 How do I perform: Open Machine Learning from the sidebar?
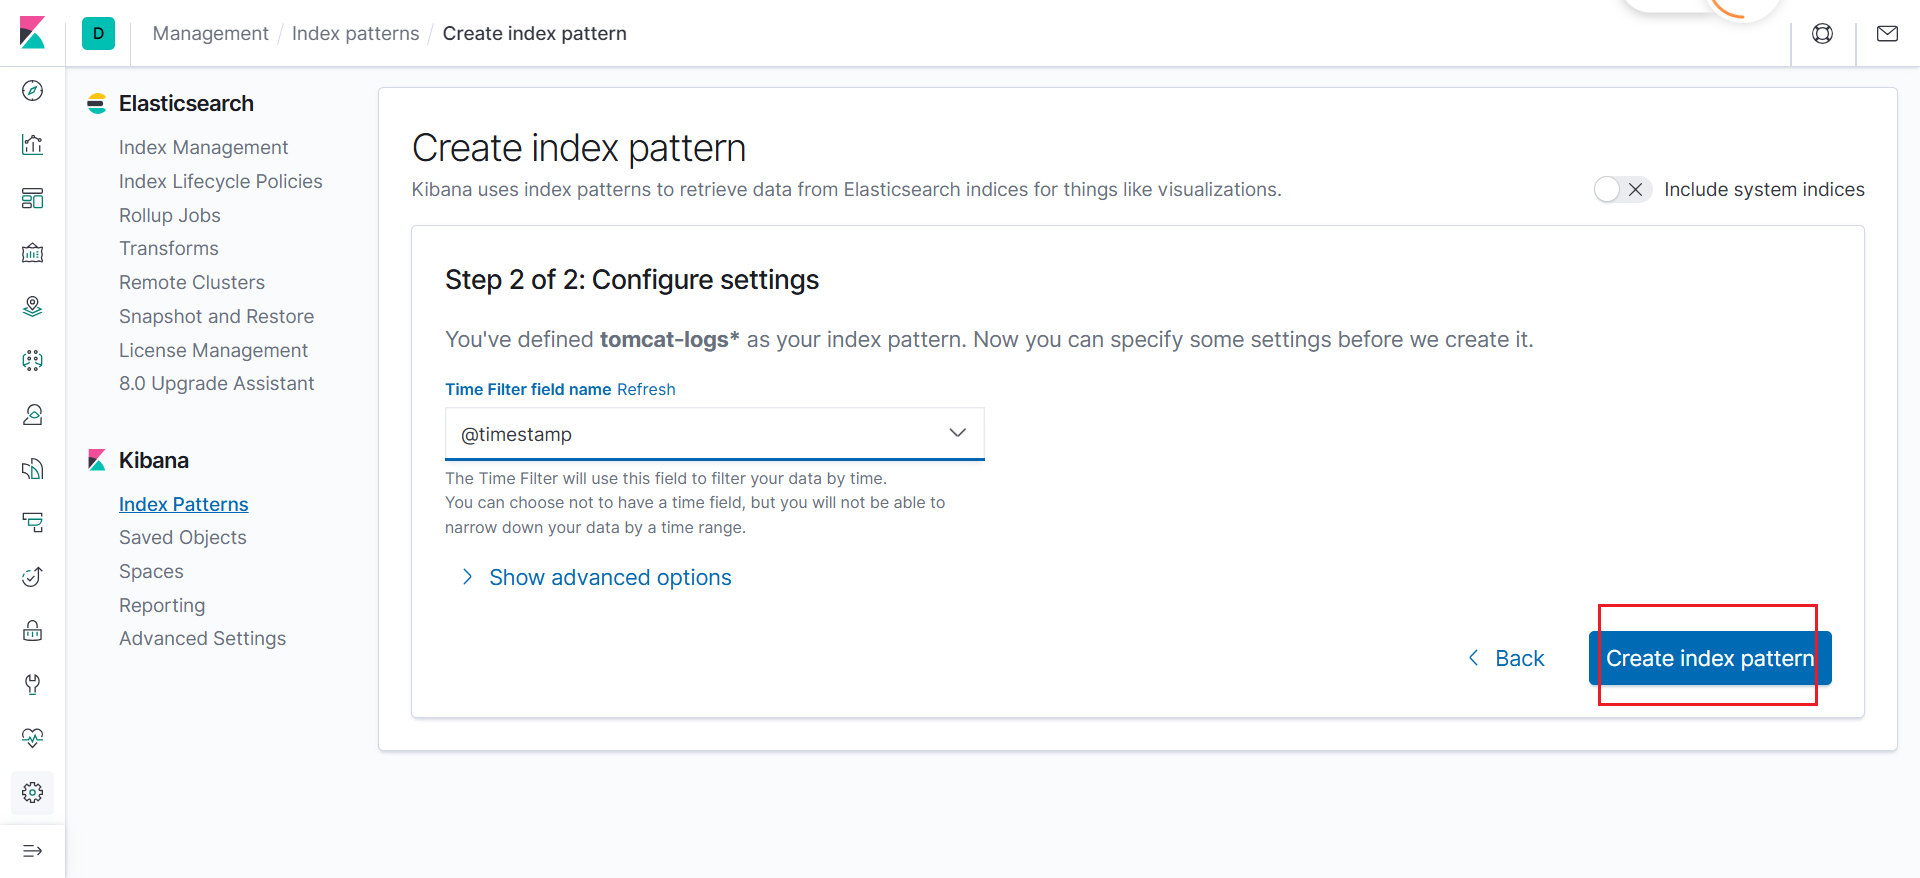point(32,360)
